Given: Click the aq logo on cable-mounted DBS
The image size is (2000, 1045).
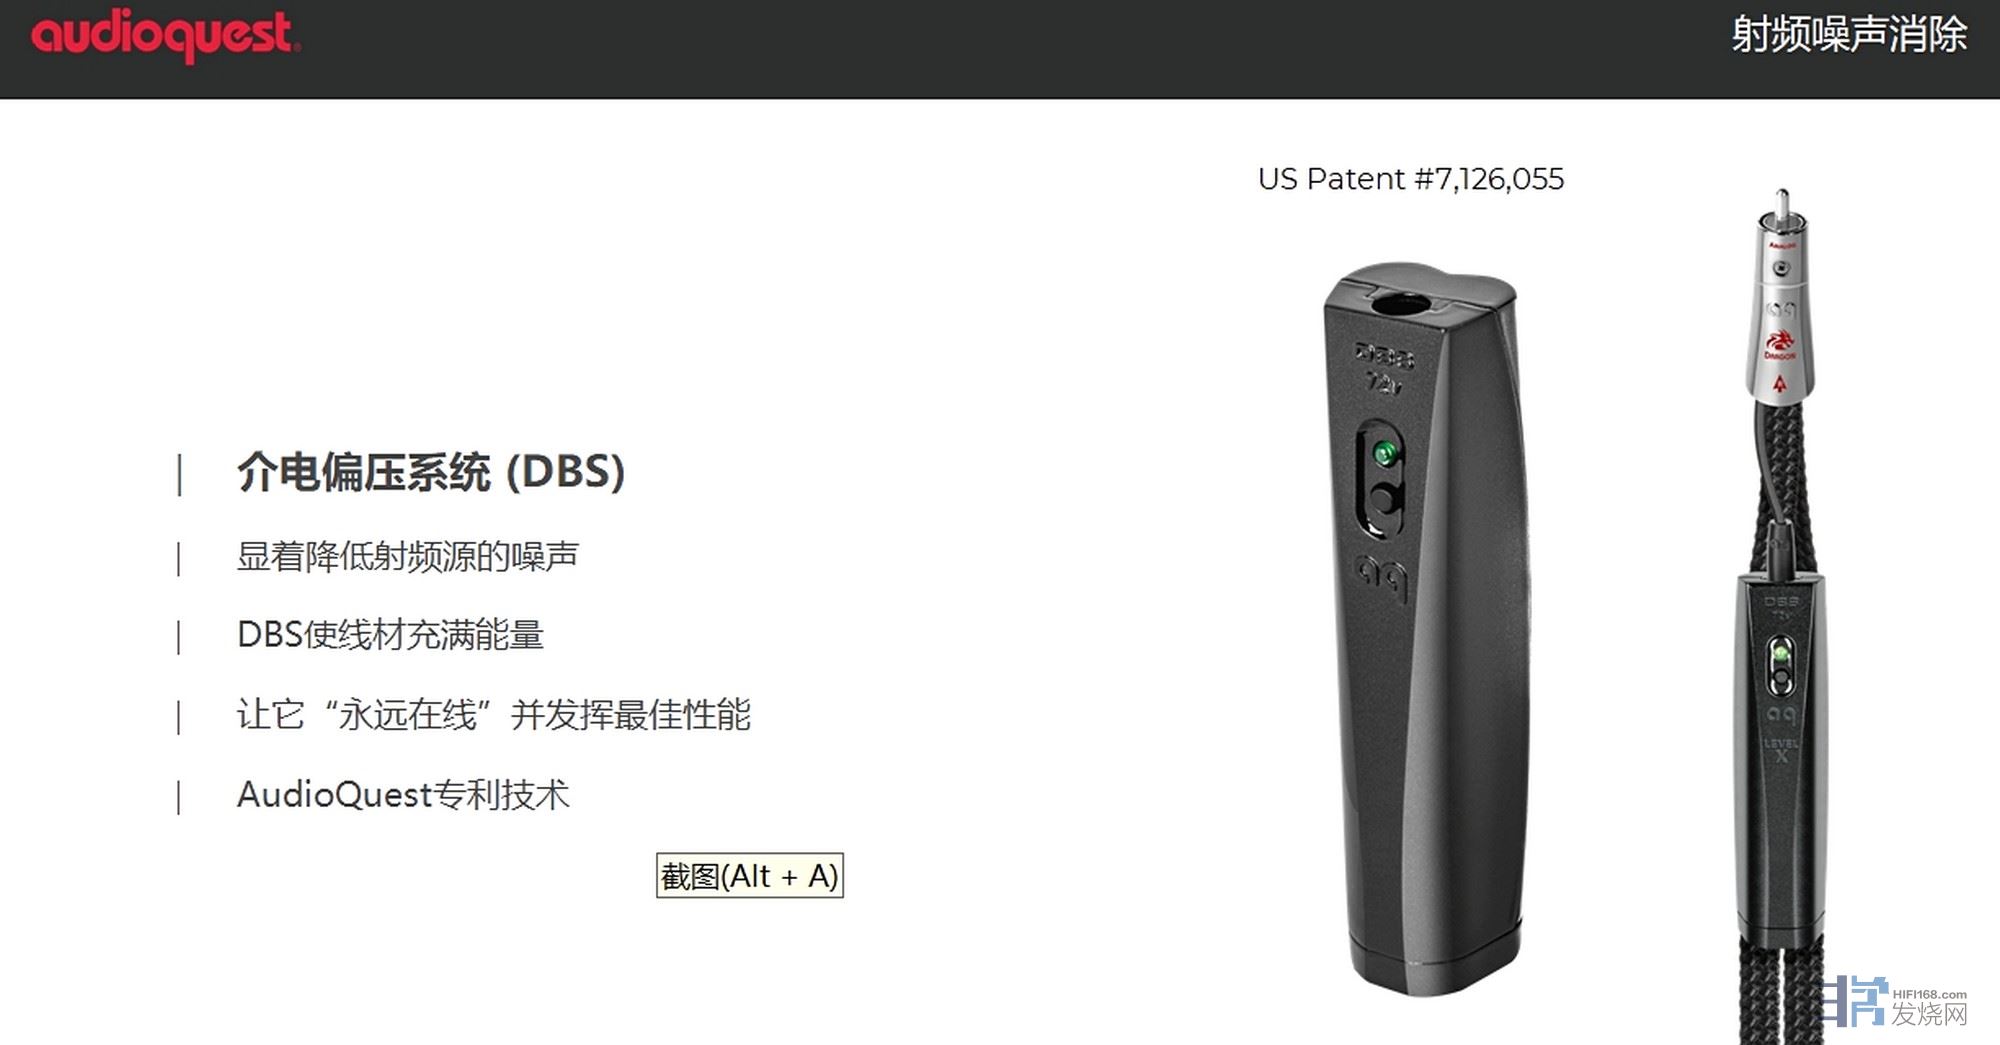Looking at the screenshot, I should click(x=1781, y=715).
